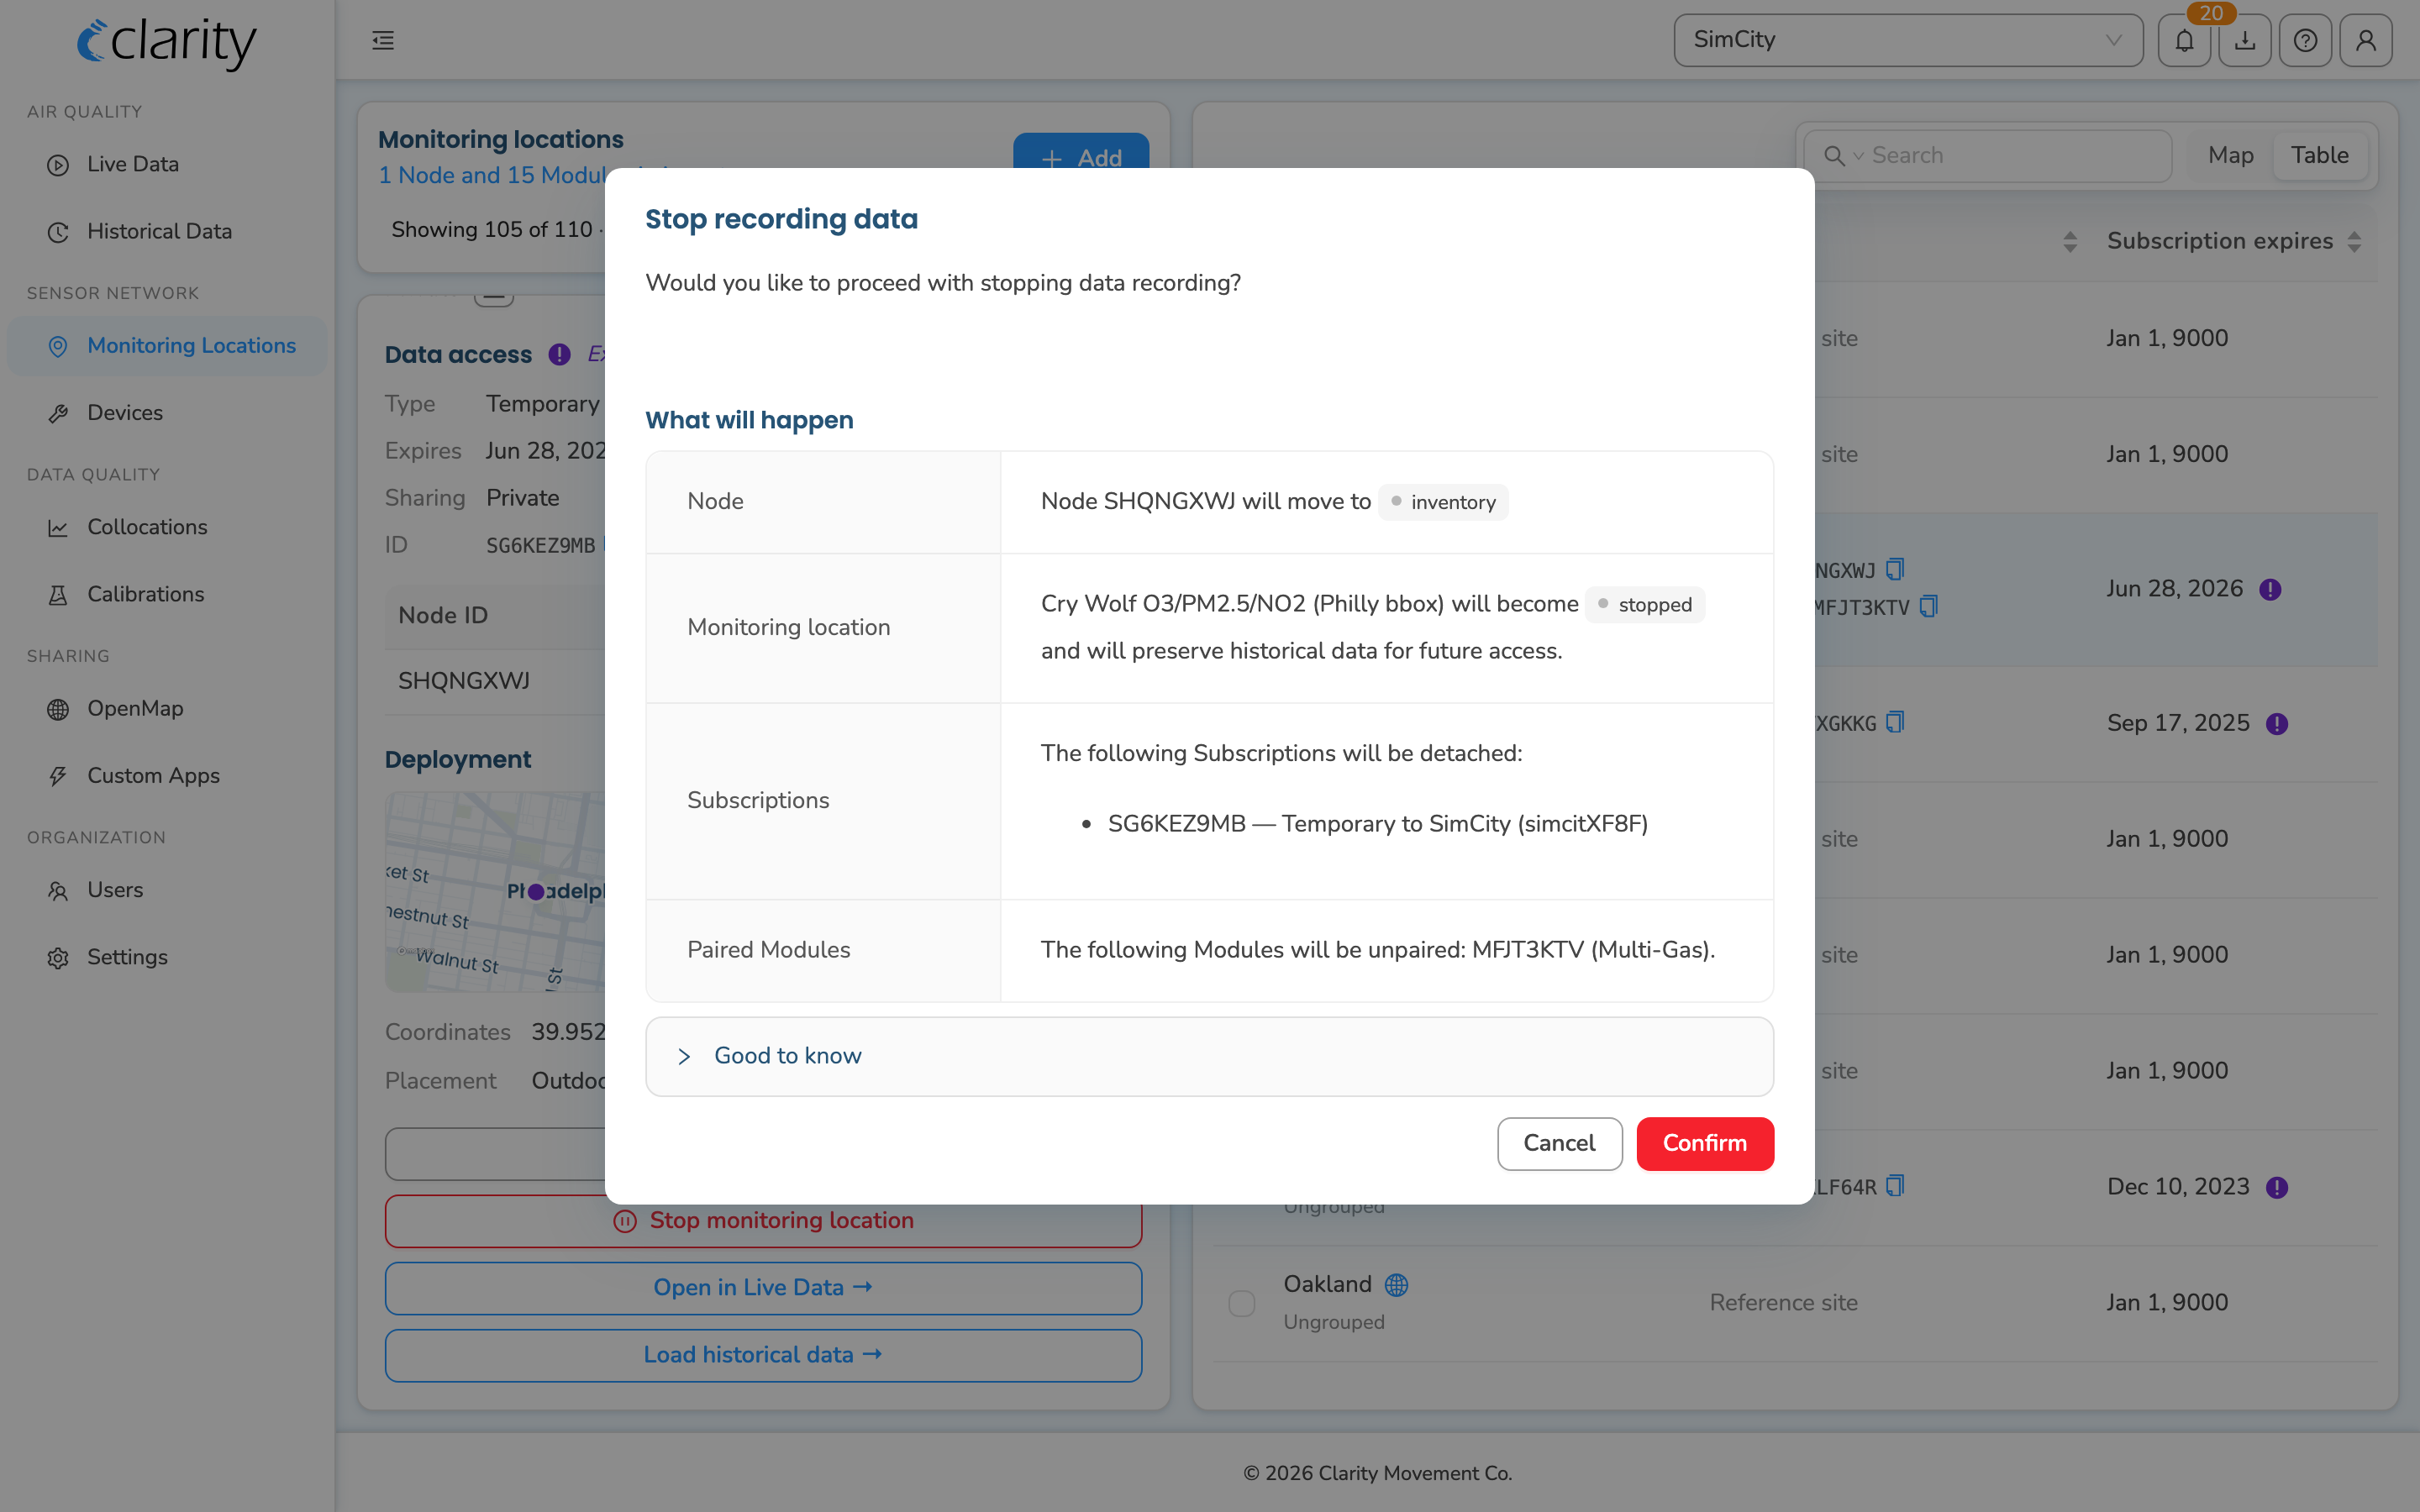Expand the Good to know section
The height and width of the screenshot is (1512, 2420).
click(1209, 1057)
